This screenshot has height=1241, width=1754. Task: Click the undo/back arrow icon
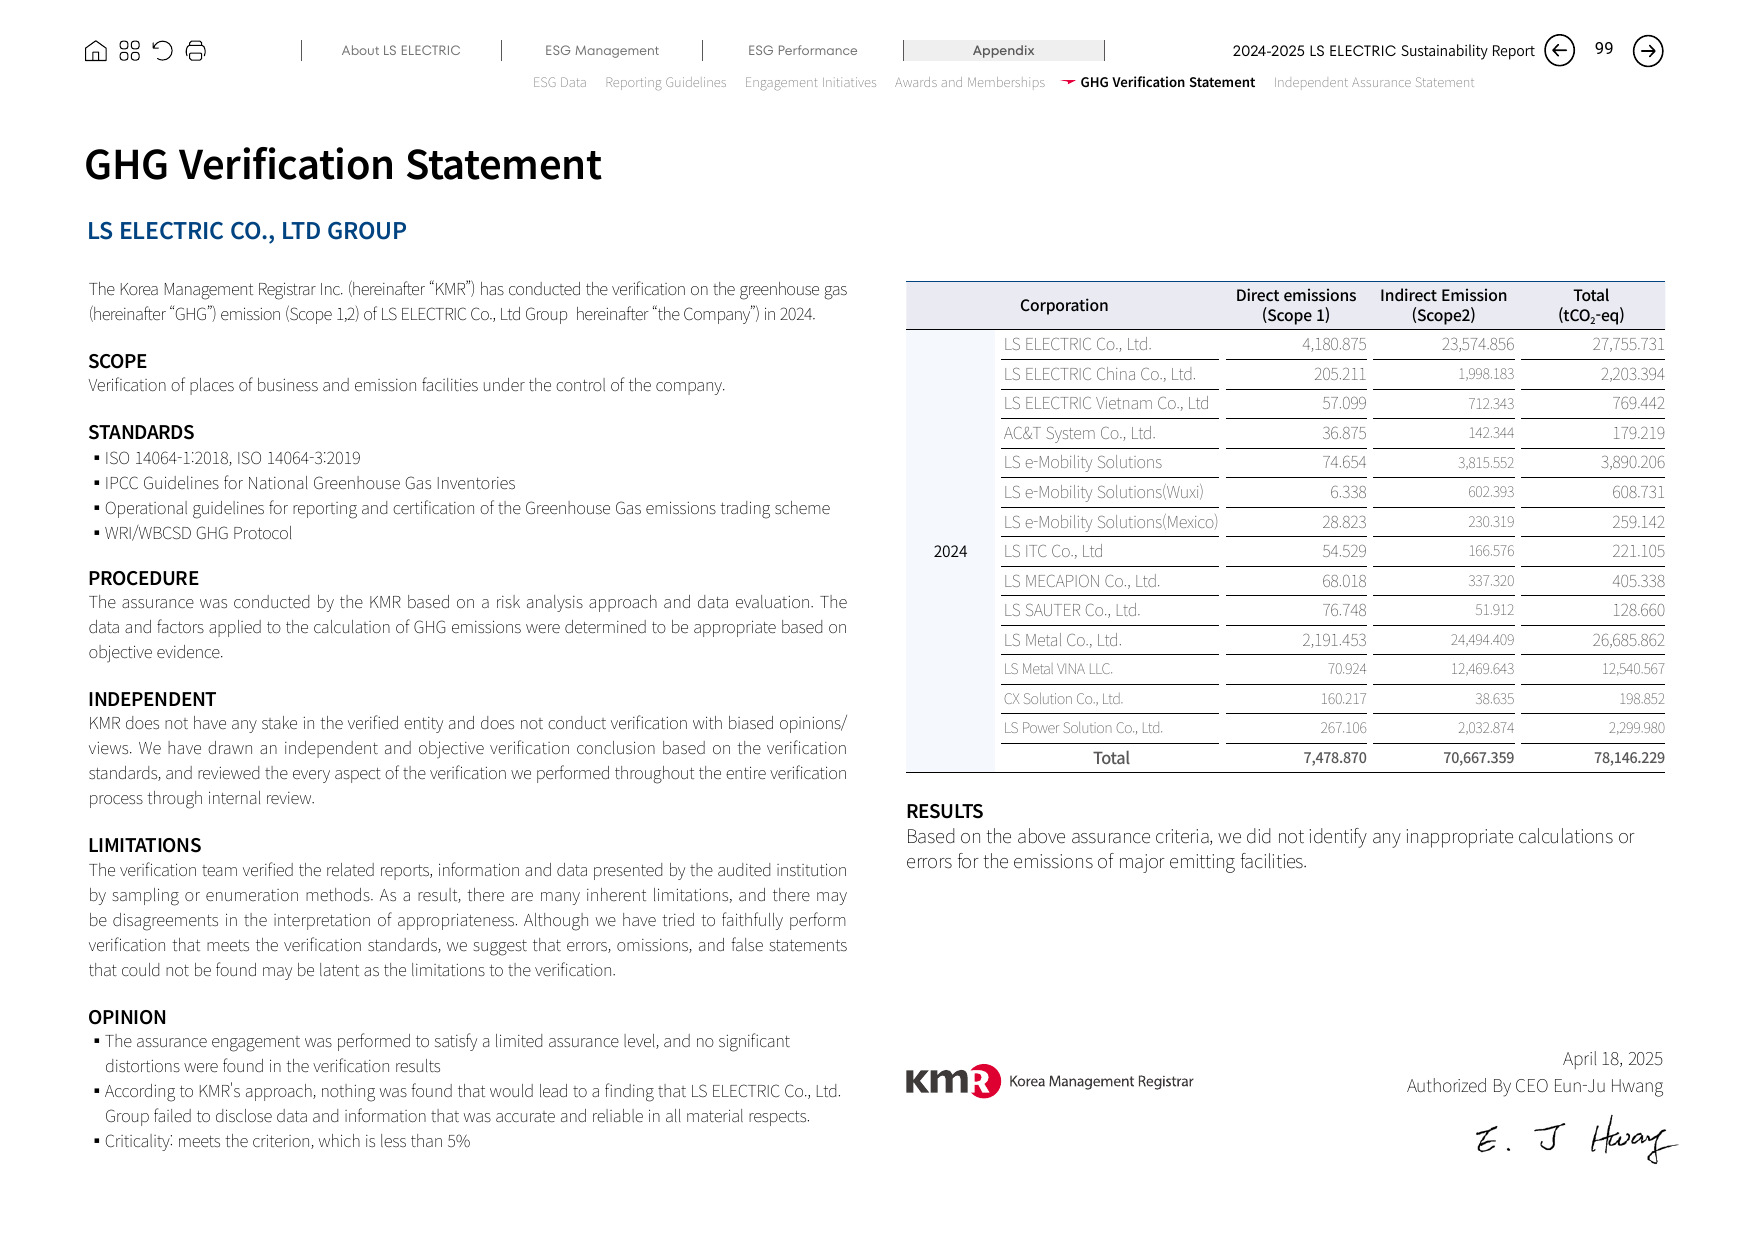click(x=163, y=51)
